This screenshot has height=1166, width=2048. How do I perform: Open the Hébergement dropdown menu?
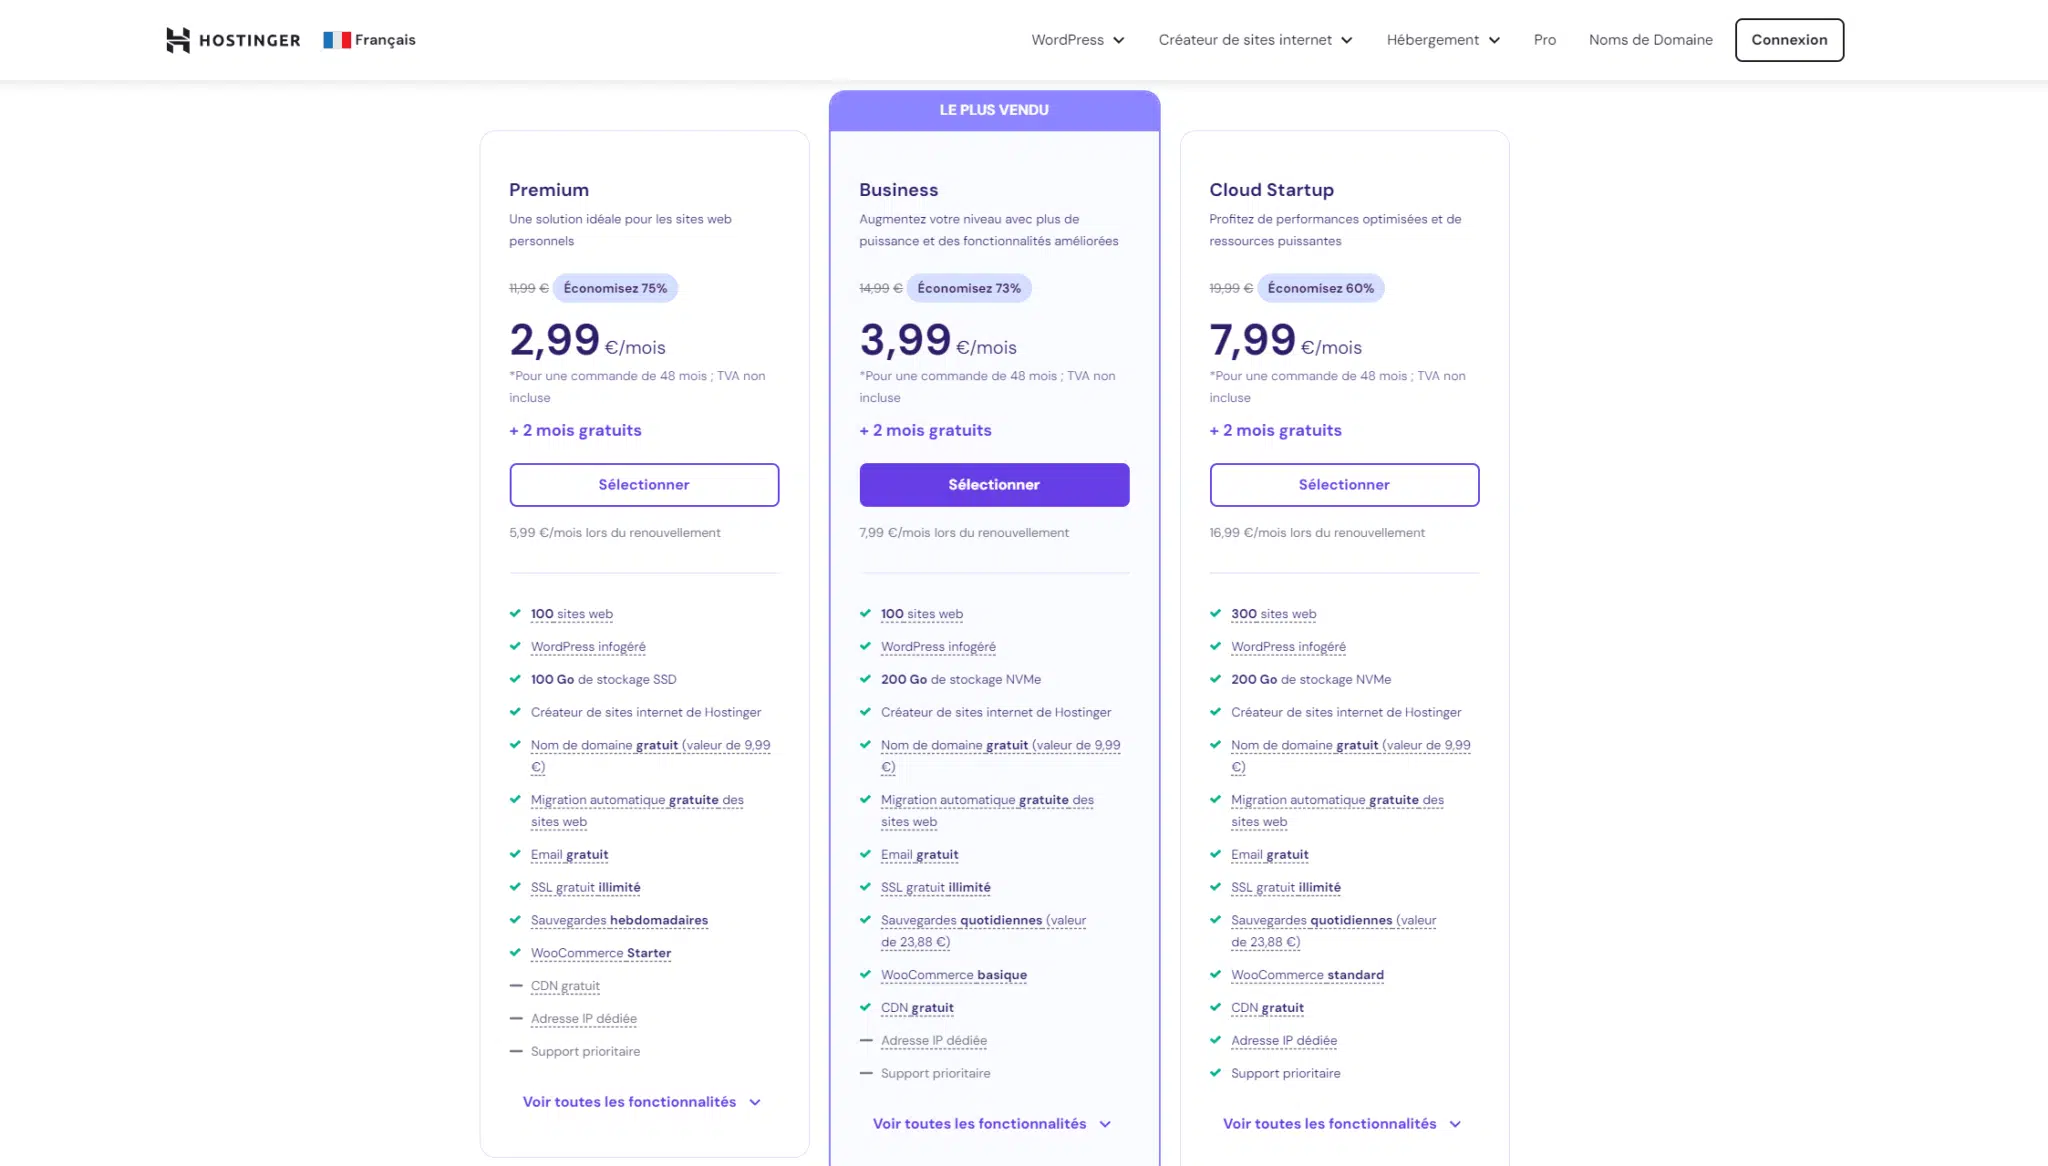point(1443,40)
